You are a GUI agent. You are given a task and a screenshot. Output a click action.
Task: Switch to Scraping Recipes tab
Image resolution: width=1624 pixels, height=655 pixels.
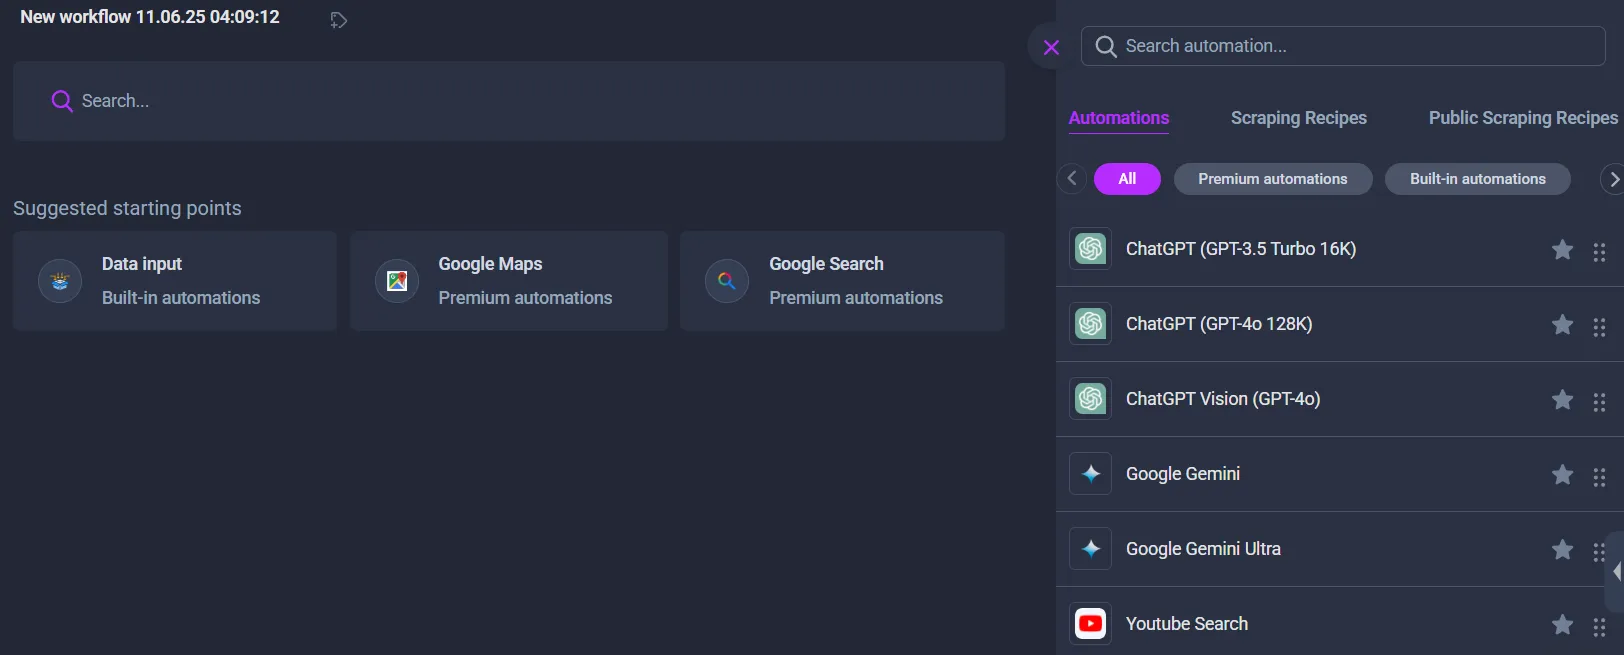[x=1298, y=118]
